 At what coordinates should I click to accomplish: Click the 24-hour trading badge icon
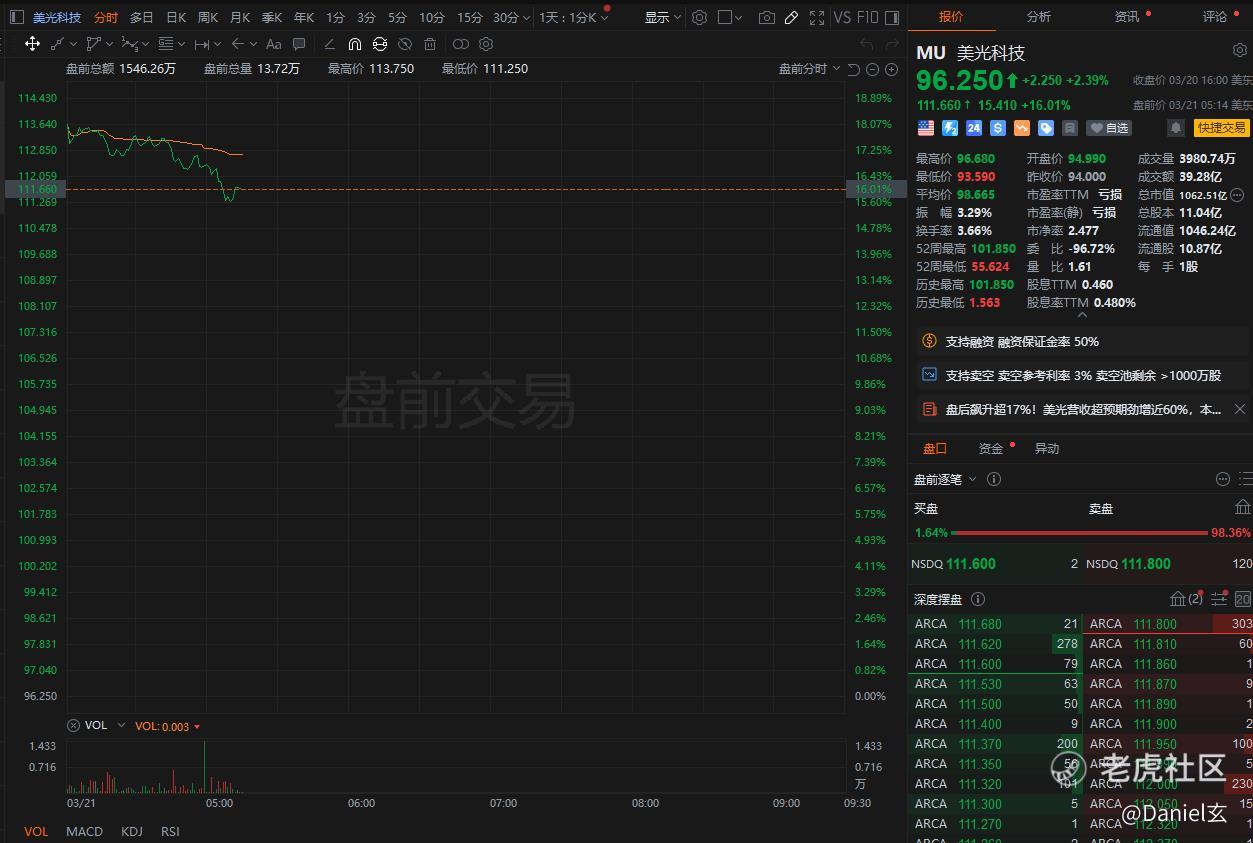click(974, 128)
